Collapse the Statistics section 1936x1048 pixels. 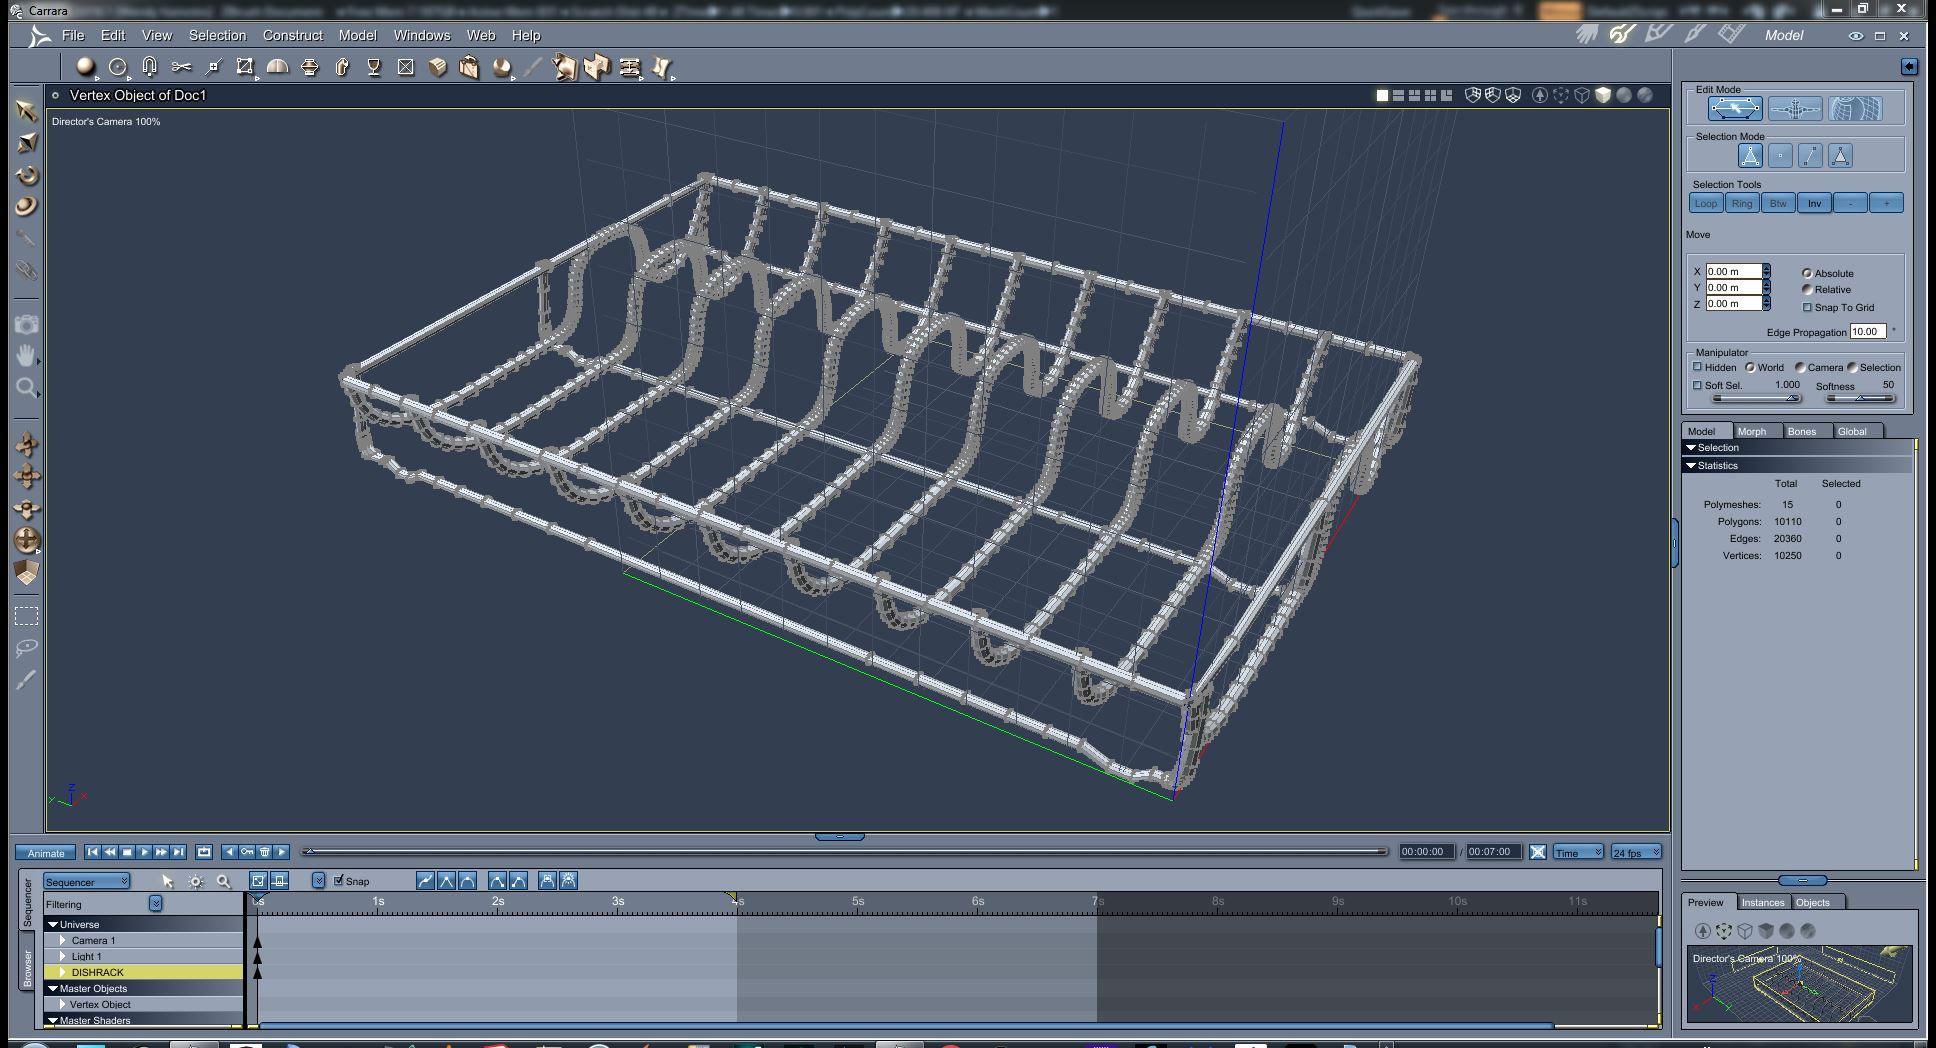(1691, 465)
